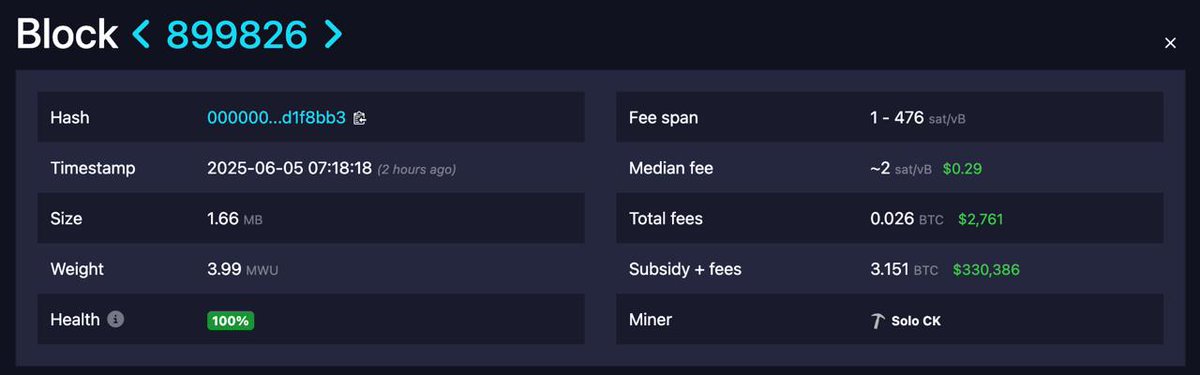Go to next block with right chevron
Viewport: 1200px width, 375px height.
tap(332, 35)
